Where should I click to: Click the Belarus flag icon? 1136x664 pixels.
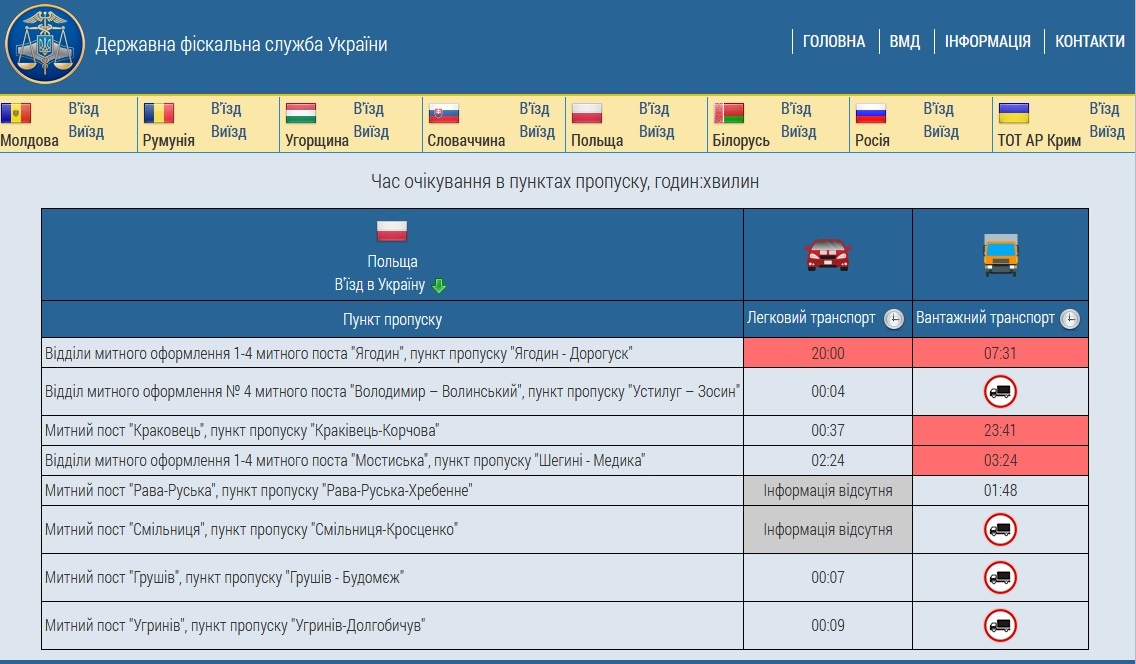point(728,113)
